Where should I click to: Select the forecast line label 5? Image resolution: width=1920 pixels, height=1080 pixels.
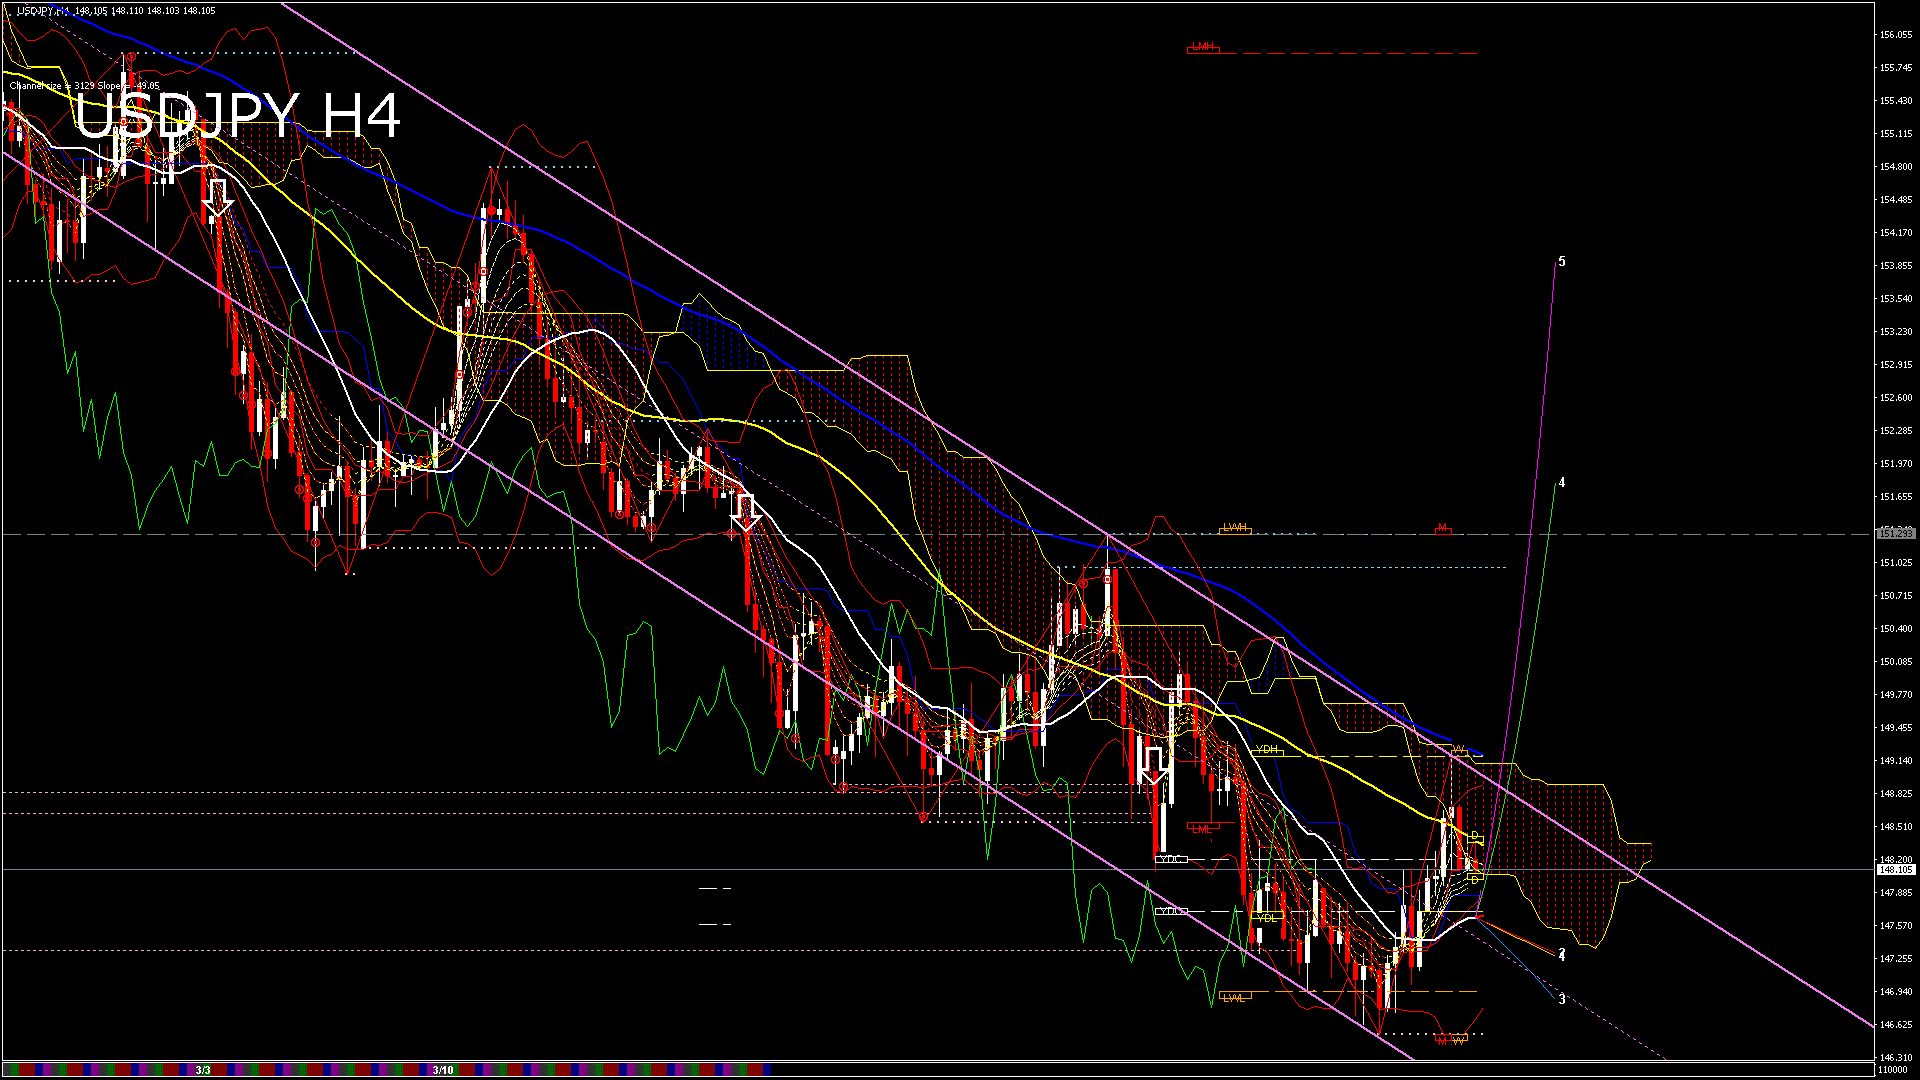pyautogui.click(x=1562, y=262)
